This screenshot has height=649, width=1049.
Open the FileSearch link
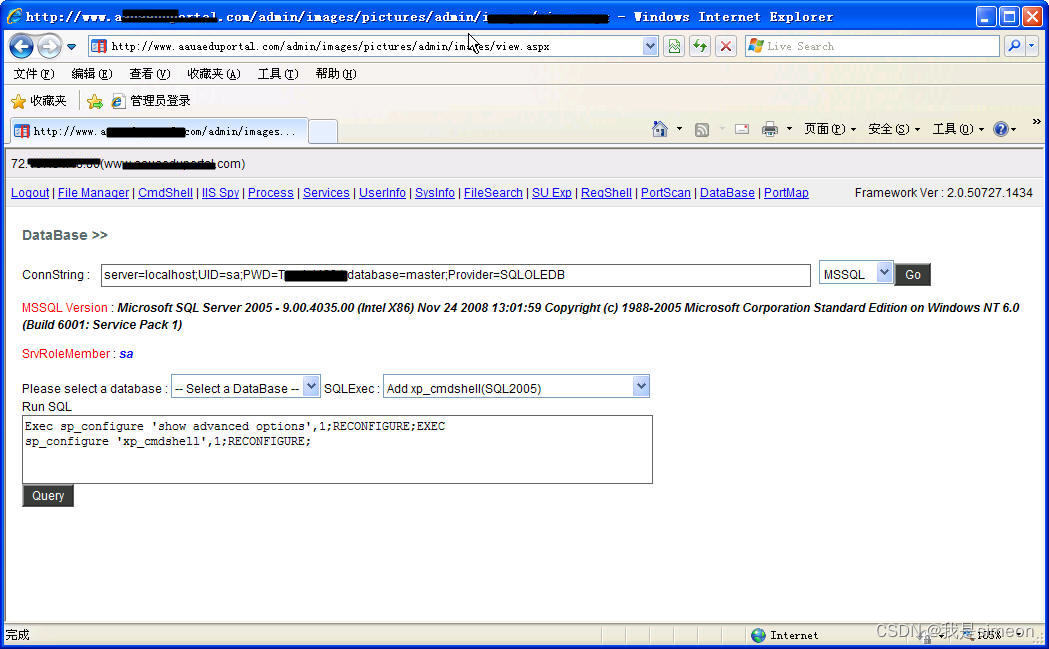(493, 193)
